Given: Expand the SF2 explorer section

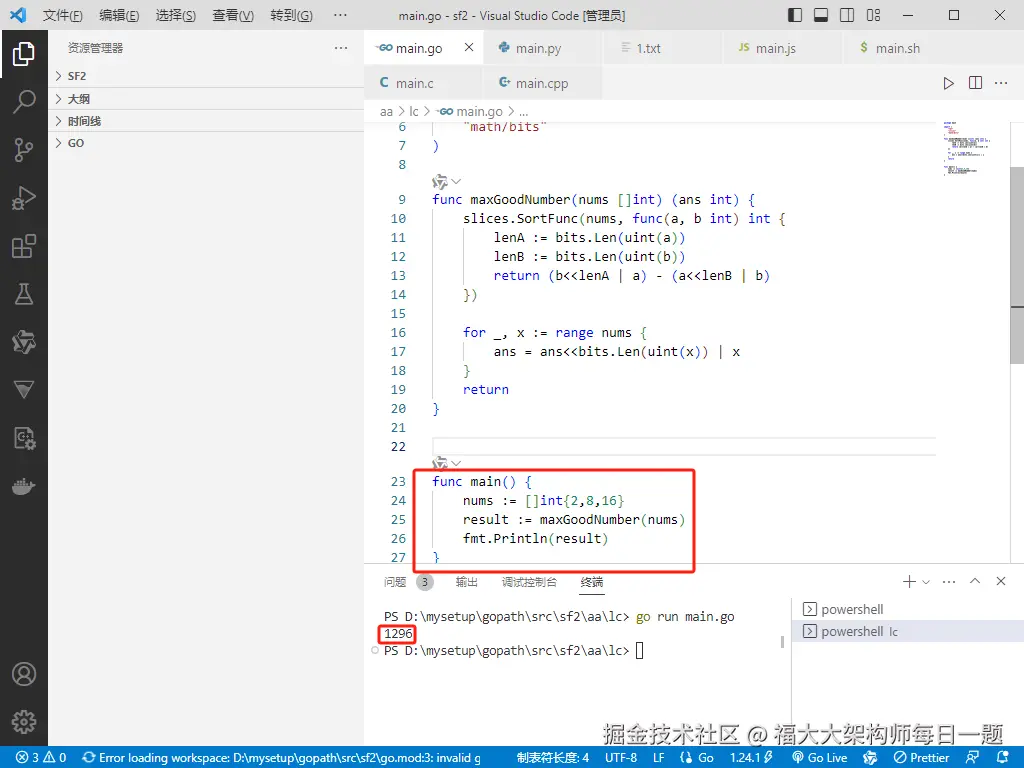Looking at the screenshot, I should click(206, 76).
